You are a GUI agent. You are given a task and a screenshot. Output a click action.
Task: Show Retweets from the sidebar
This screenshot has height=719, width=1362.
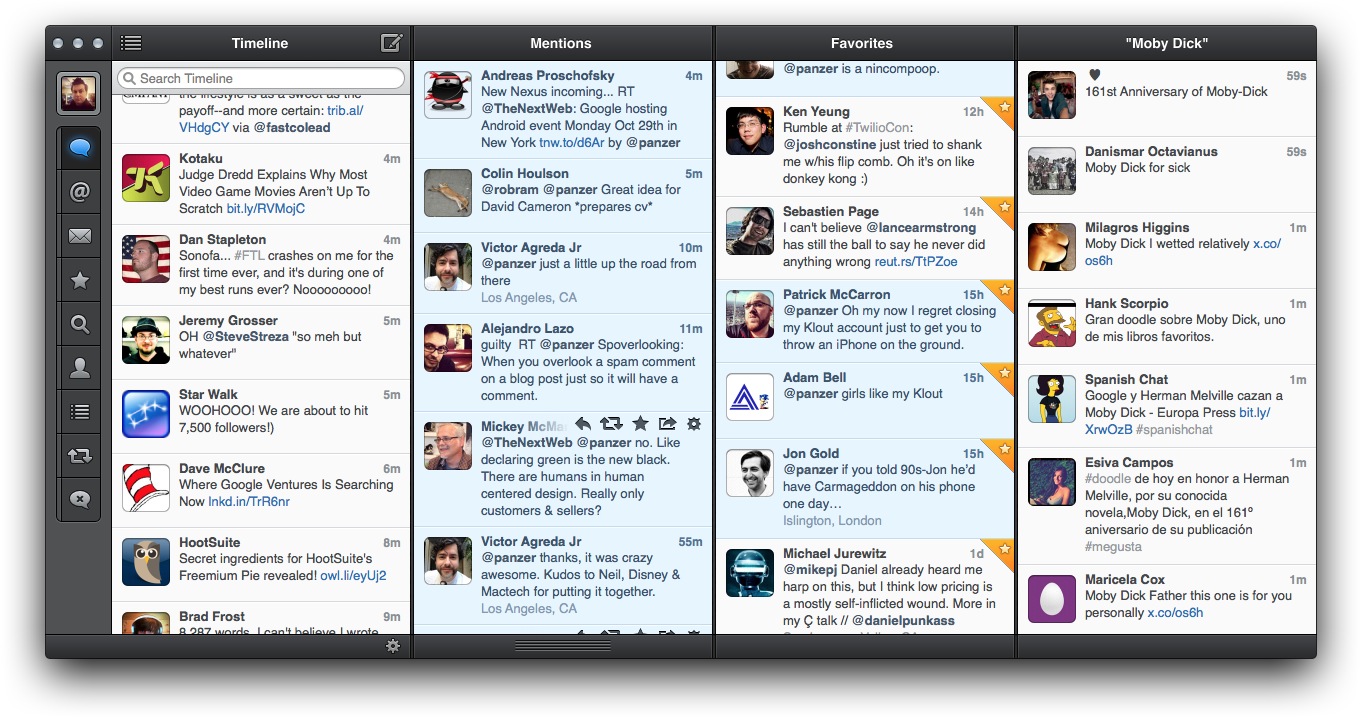[80, 455]
